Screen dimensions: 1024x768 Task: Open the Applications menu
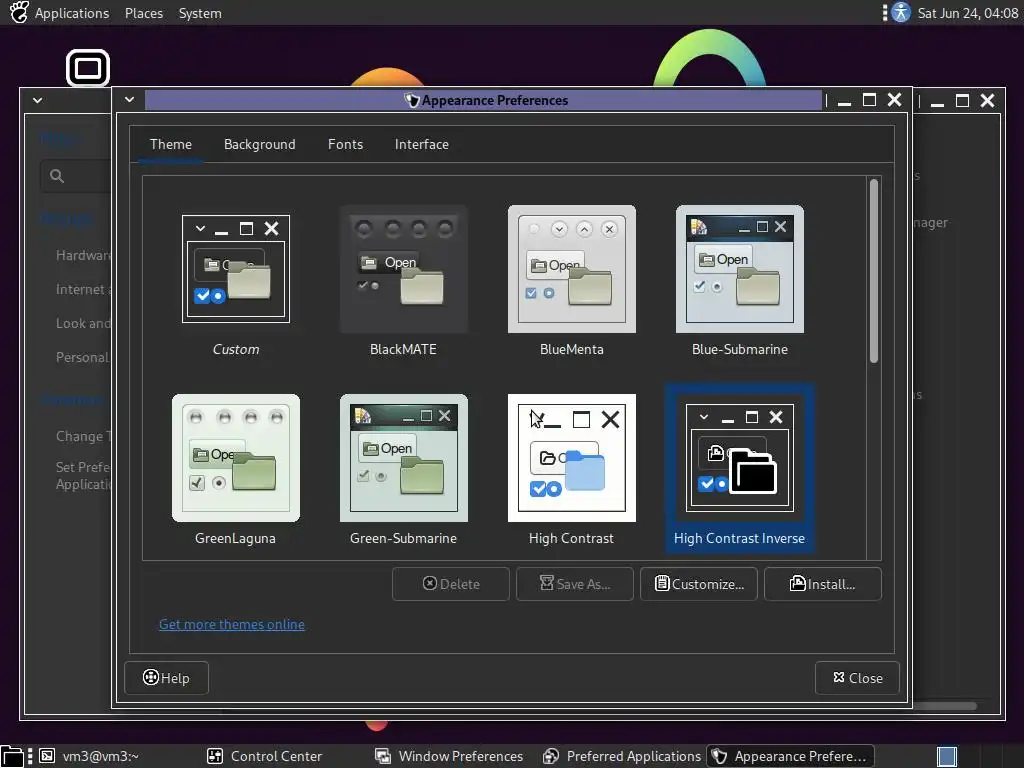point(72,13)
